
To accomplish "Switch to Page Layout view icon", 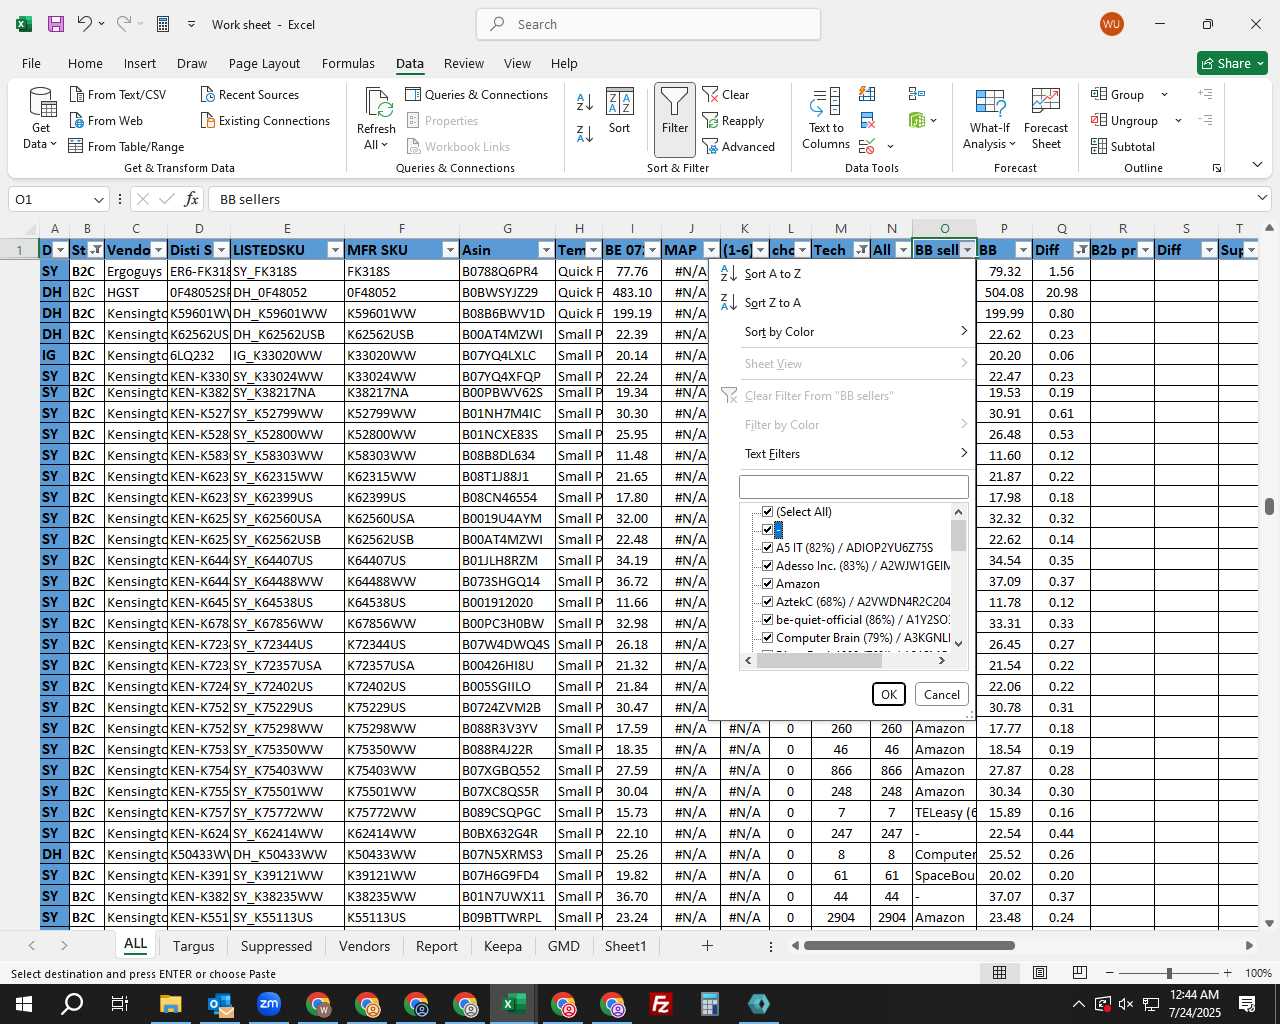I will click(x=1040, y=973).
